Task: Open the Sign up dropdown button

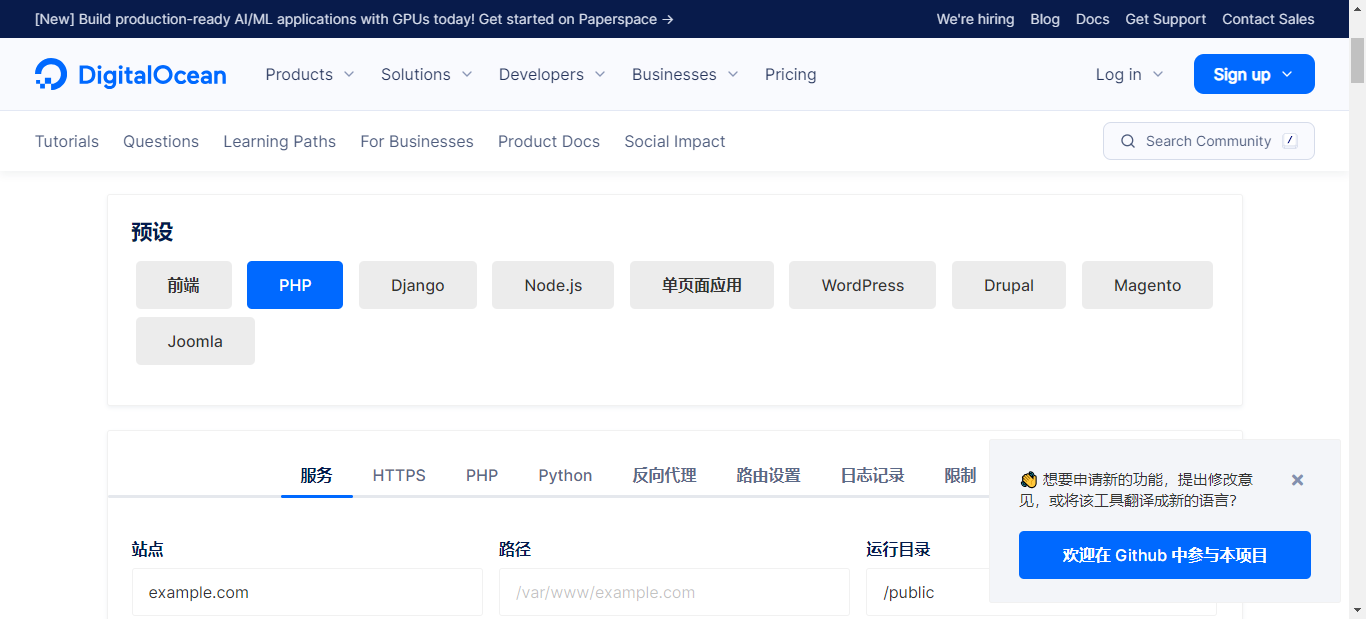Action: click(x=1254, y=74)
